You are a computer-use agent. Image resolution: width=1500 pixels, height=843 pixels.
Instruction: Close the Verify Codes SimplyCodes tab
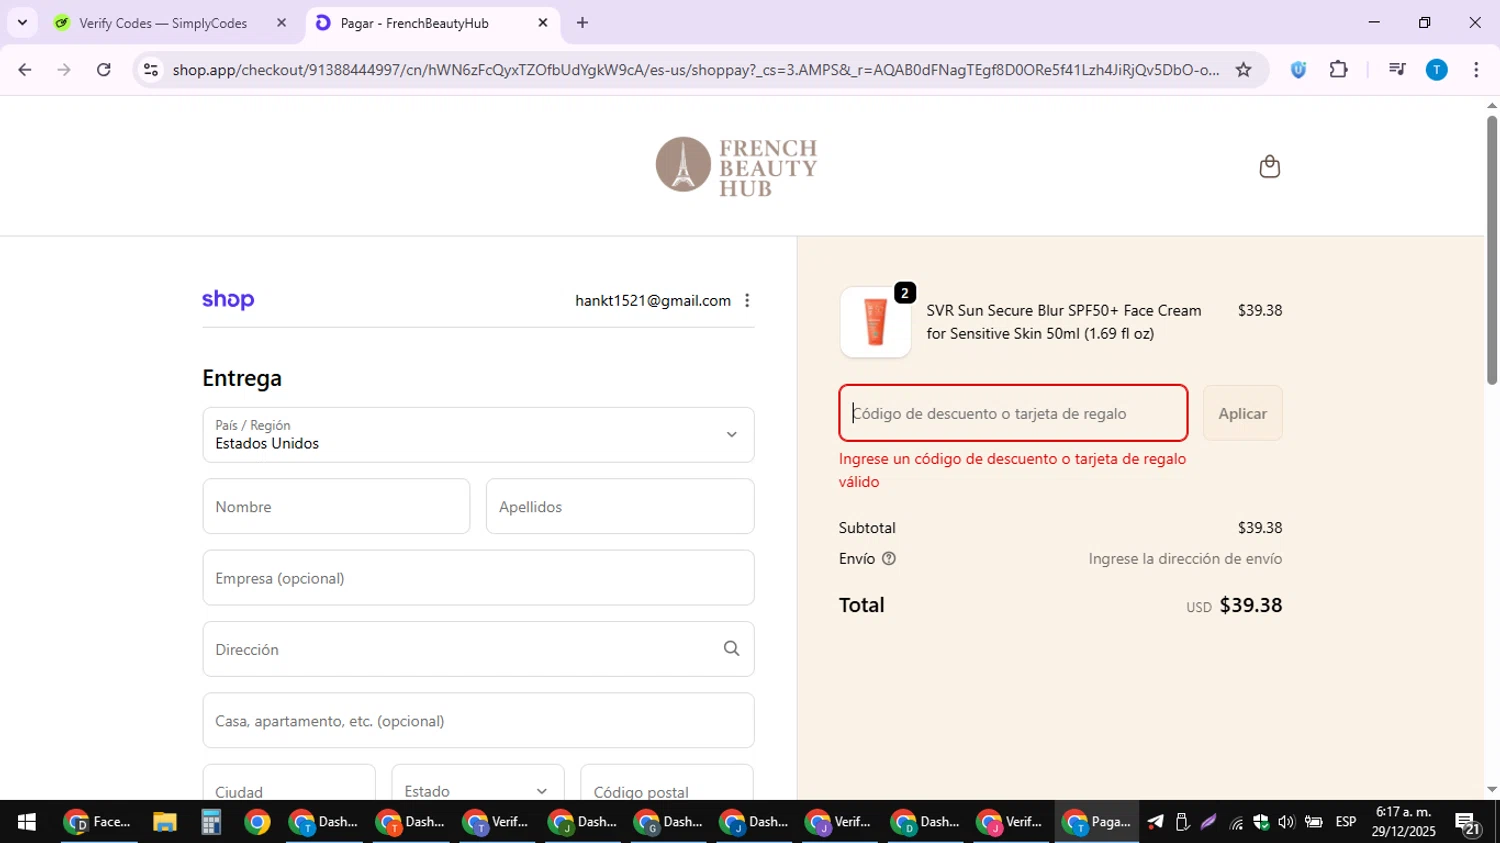[x=281, y=23]
